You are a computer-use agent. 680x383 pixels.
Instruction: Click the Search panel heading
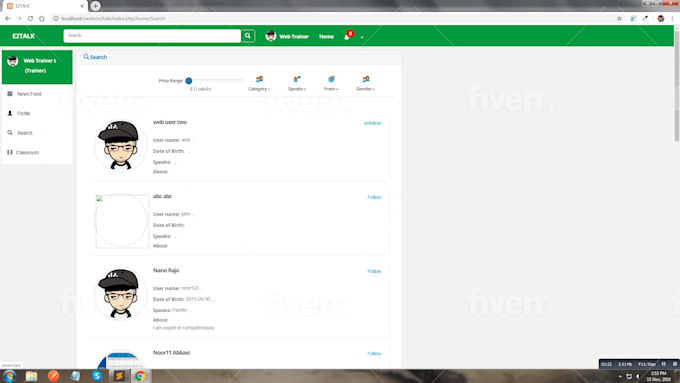[x=95, y=57]
